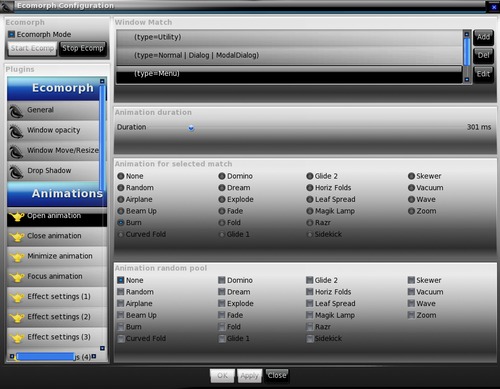The image size is (500, 389).
Task: Toggle Vacuum checkbox in random pool
Action: pyautogui.click(x=411, y=292)
